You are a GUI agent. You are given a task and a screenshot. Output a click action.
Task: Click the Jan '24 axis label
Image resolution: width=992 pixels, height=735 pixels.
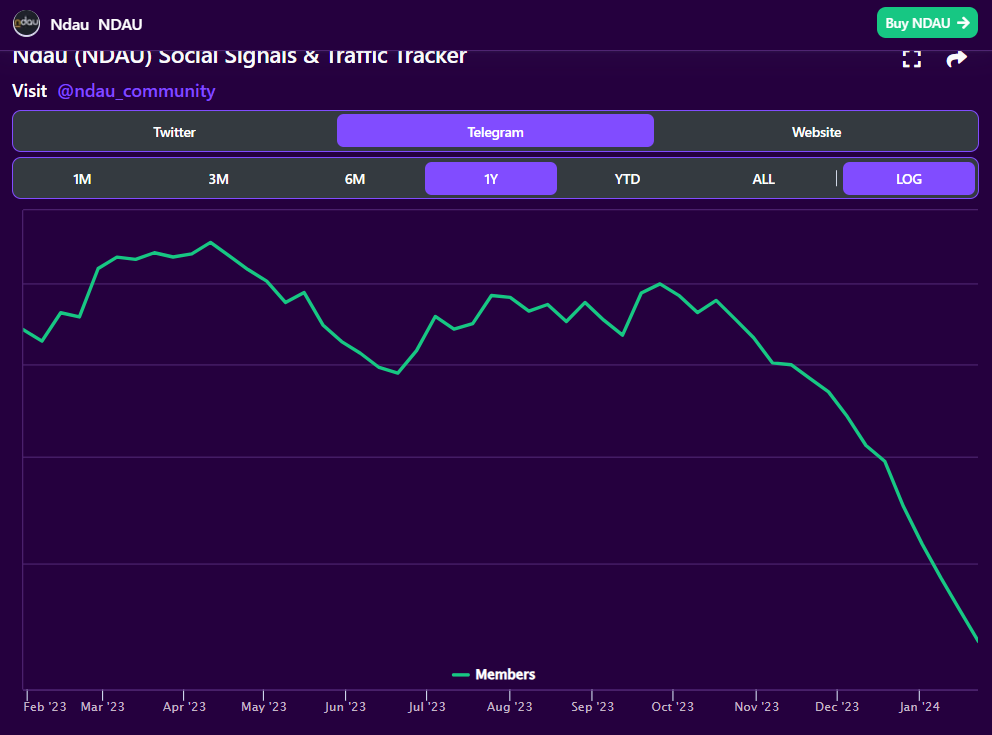[919, 707]
